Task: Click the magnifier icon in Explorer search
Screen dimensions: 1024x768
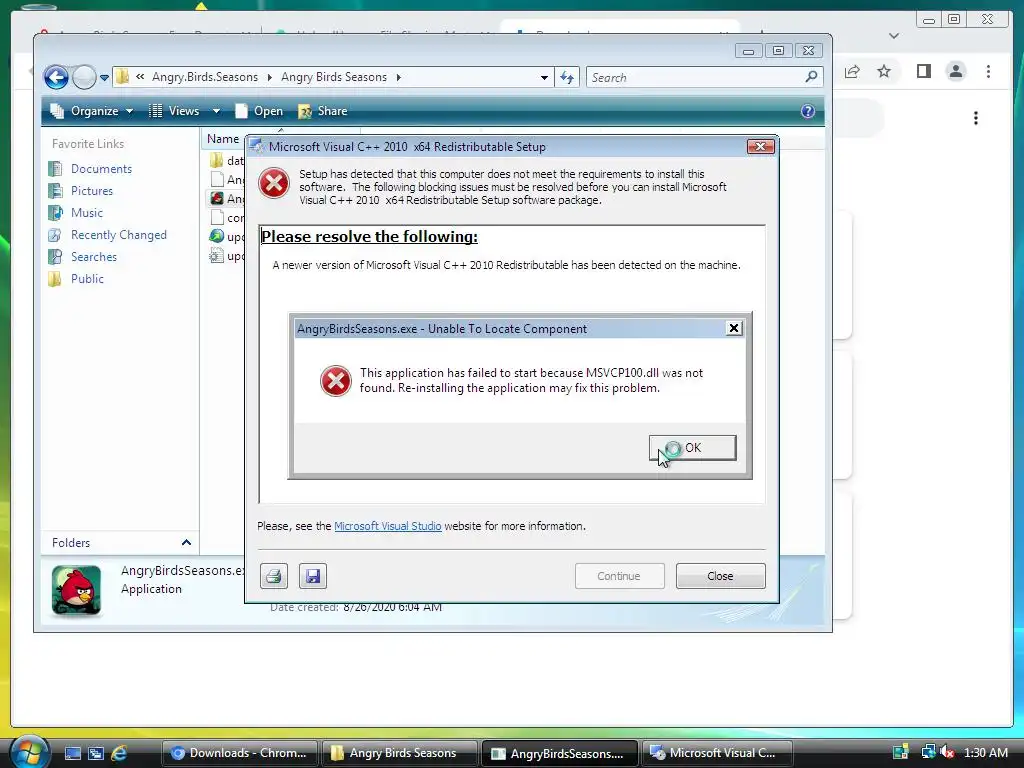Action: [811, 77]
